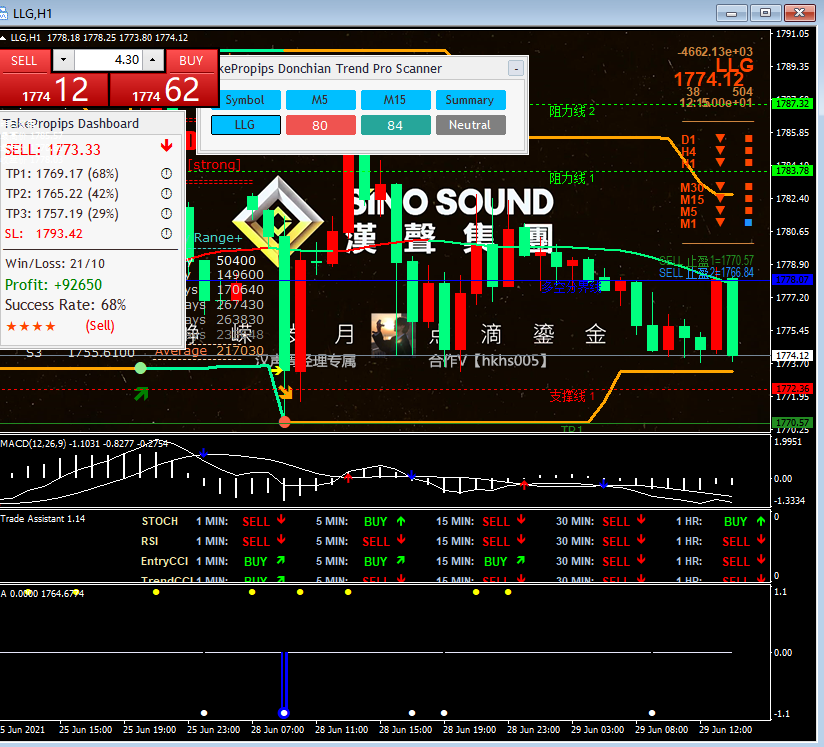
Task: Click the green diagonal up arrow on chart
Action: click(x=141, y=393)
